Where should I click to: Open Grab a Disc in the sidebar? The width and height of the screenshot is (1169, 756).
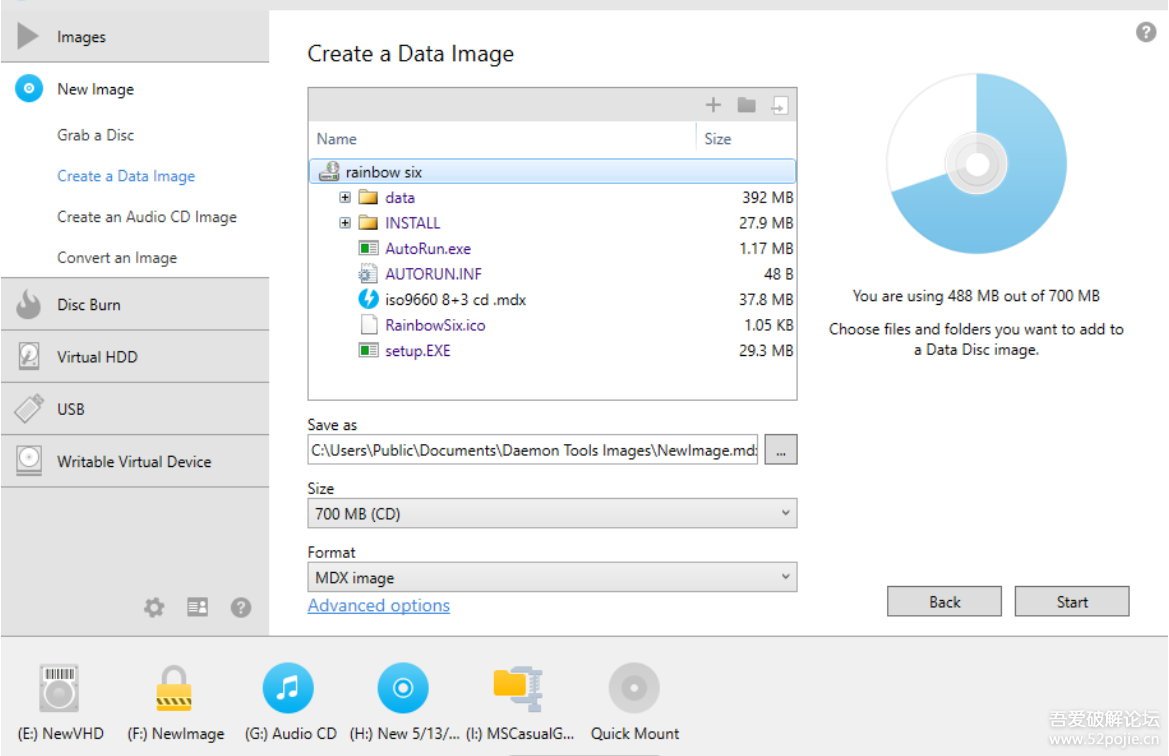pos(95,135)
